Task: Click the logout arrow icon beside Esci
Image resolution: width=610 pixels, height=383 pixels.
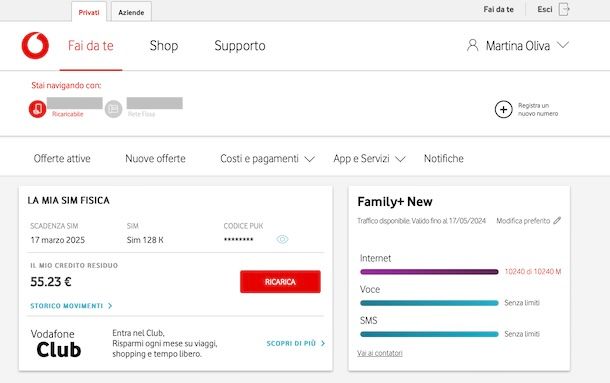Action: pos(564,9)
